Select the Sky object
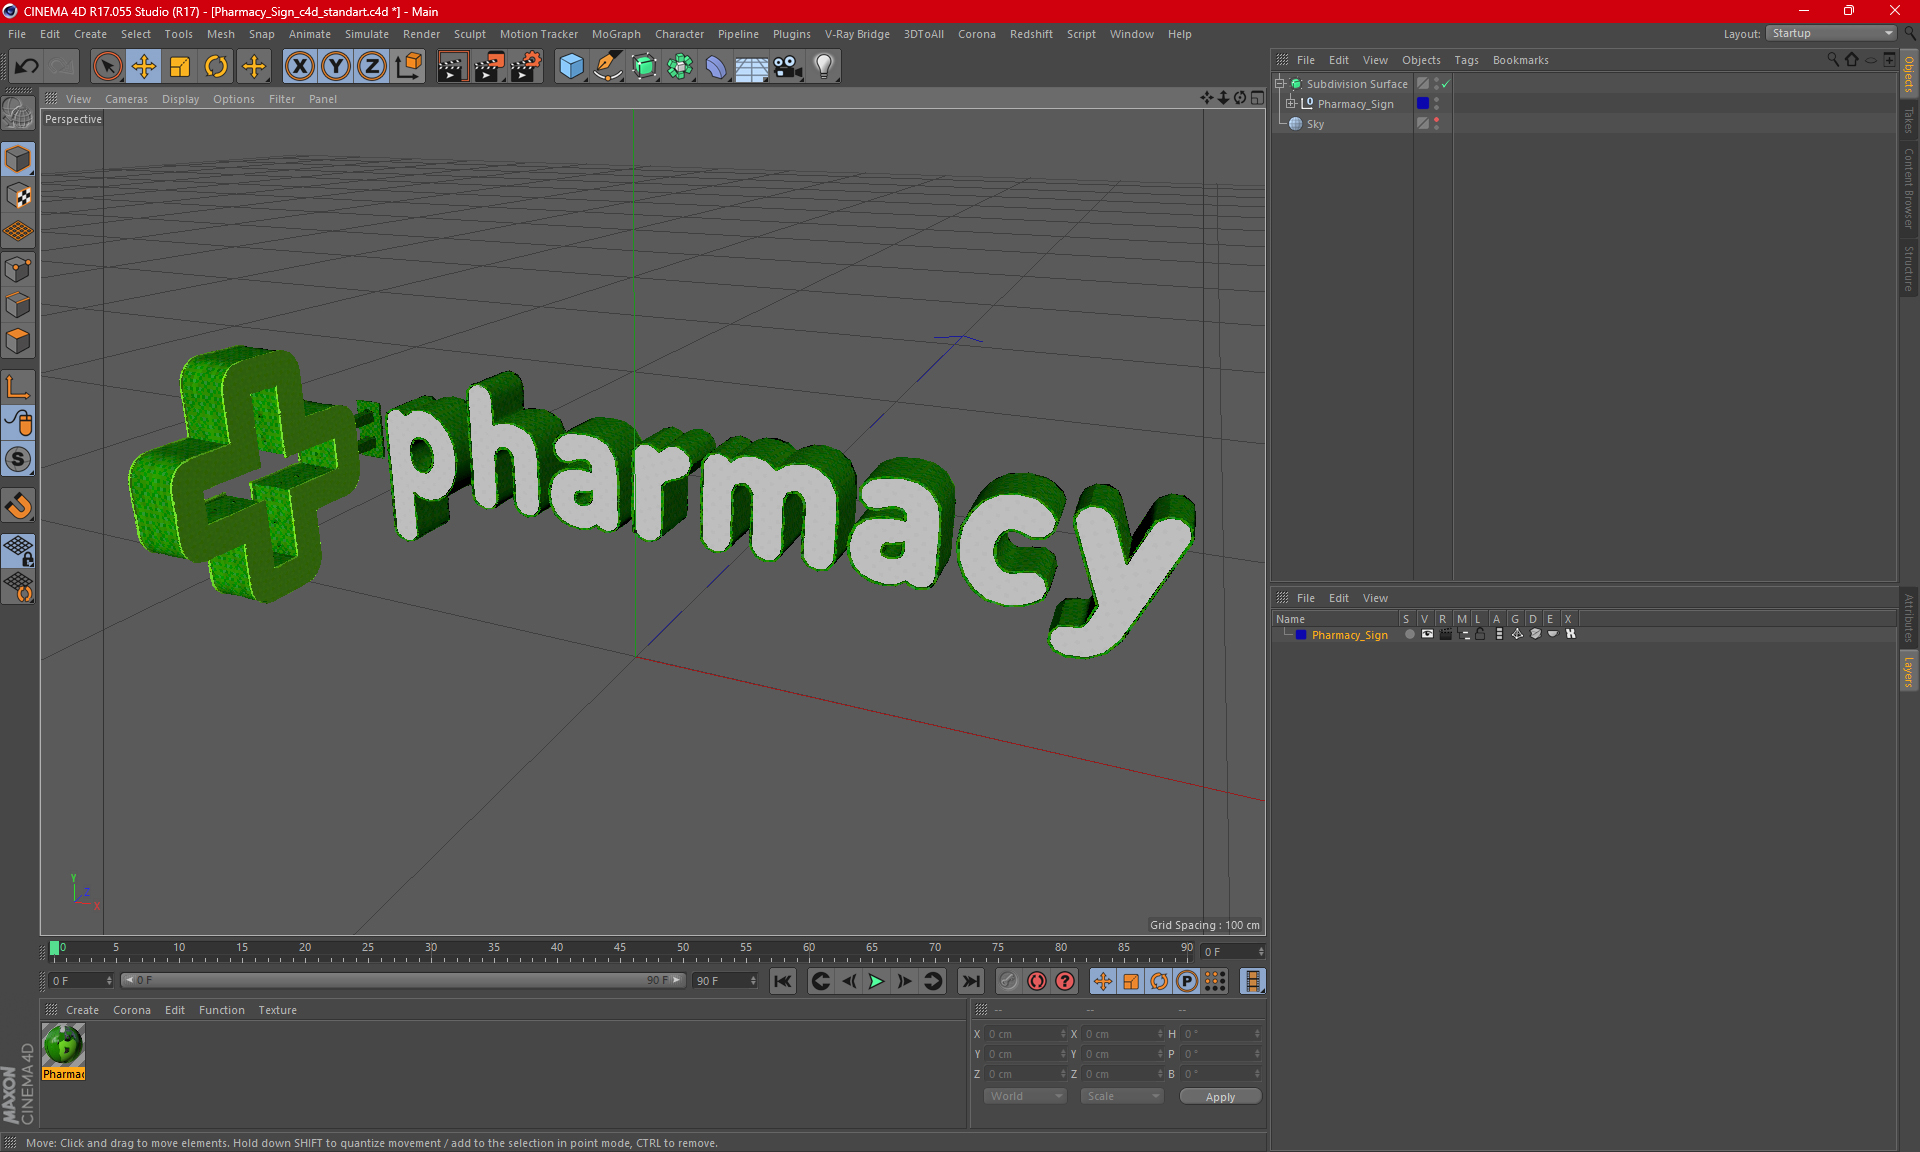This screenshot has width=1920, height=1152. click(x=1315, y=124)
